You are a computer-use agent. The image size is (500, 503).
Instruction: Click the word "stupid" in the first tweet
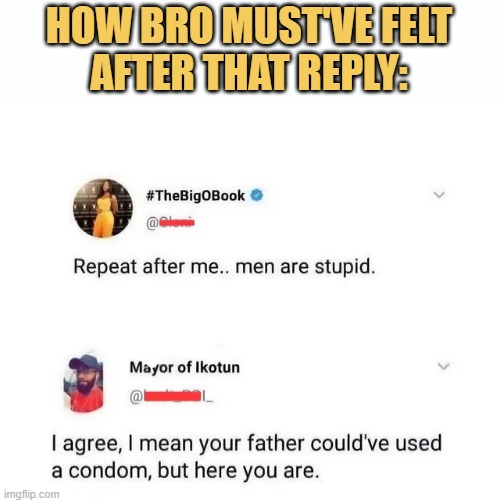click(345, 267)
